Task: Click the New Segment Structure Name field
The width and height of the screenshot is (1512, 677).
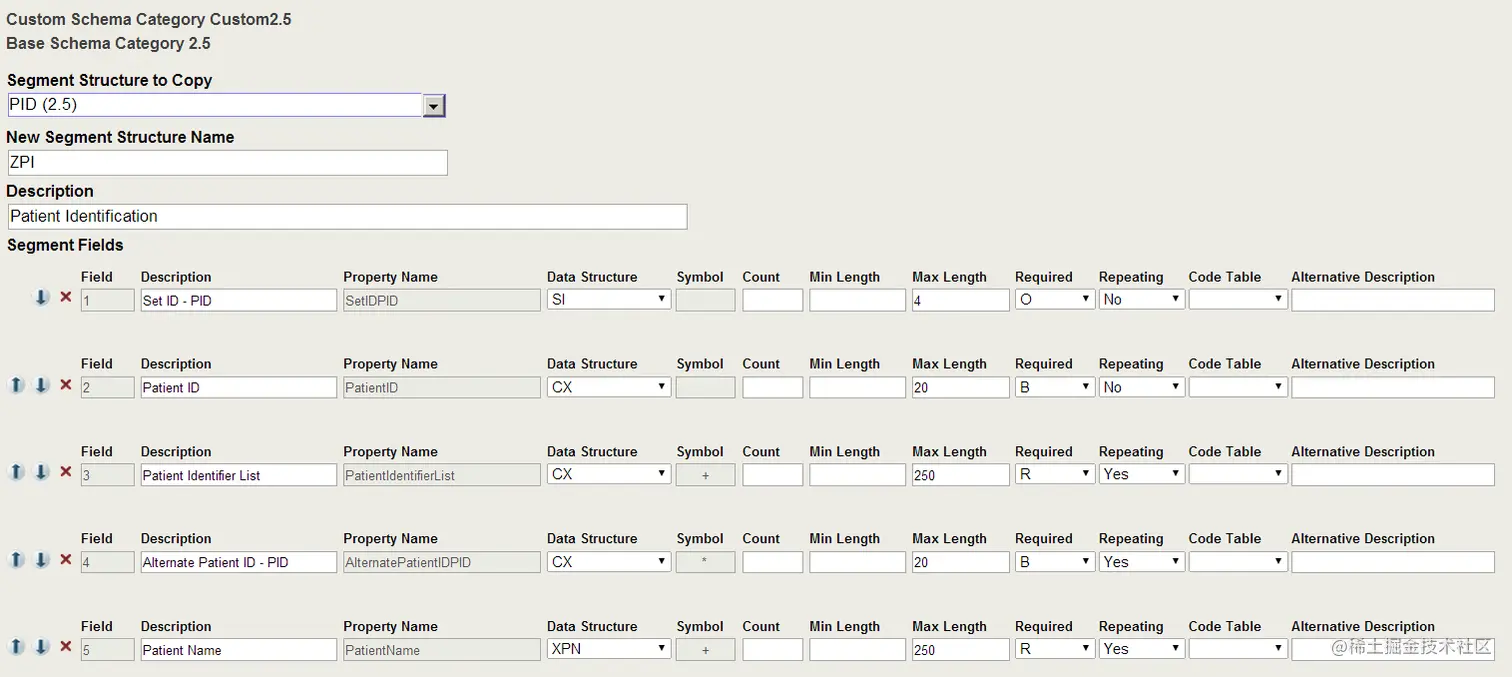Action: coord(227,162)
